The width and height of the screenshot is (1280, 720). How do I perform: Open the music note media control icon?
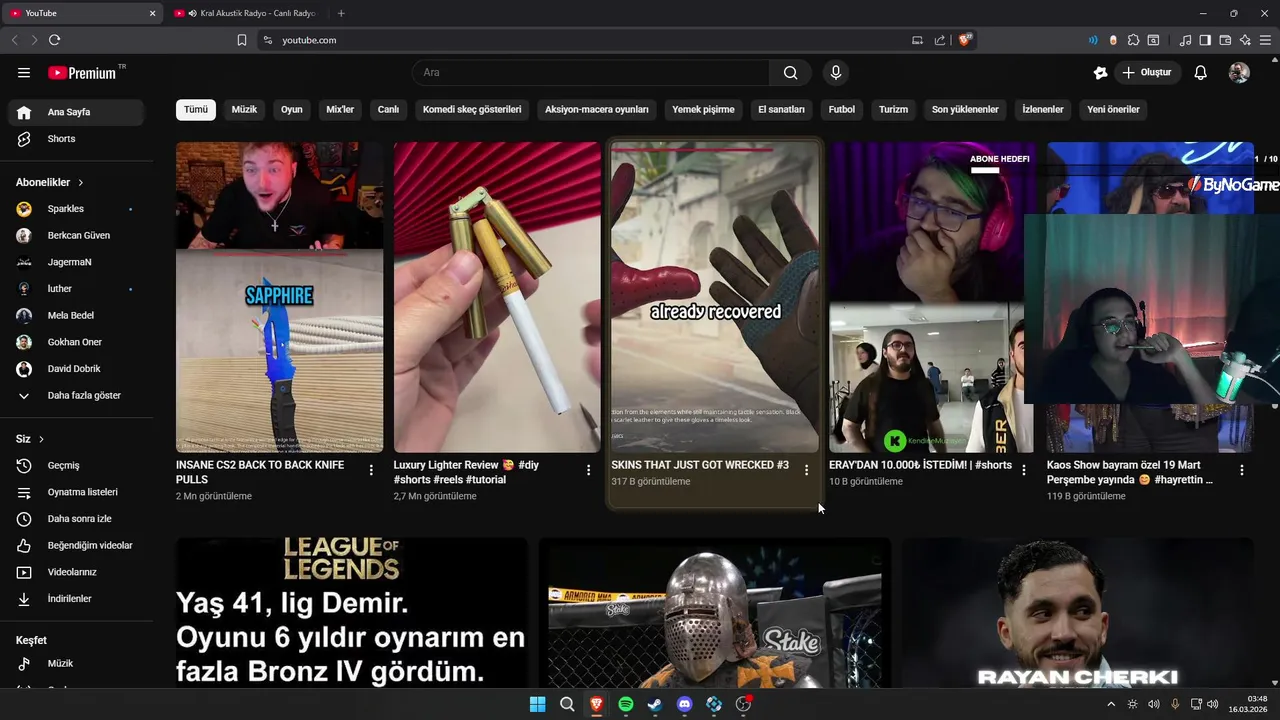click(x=1185, y=40)
